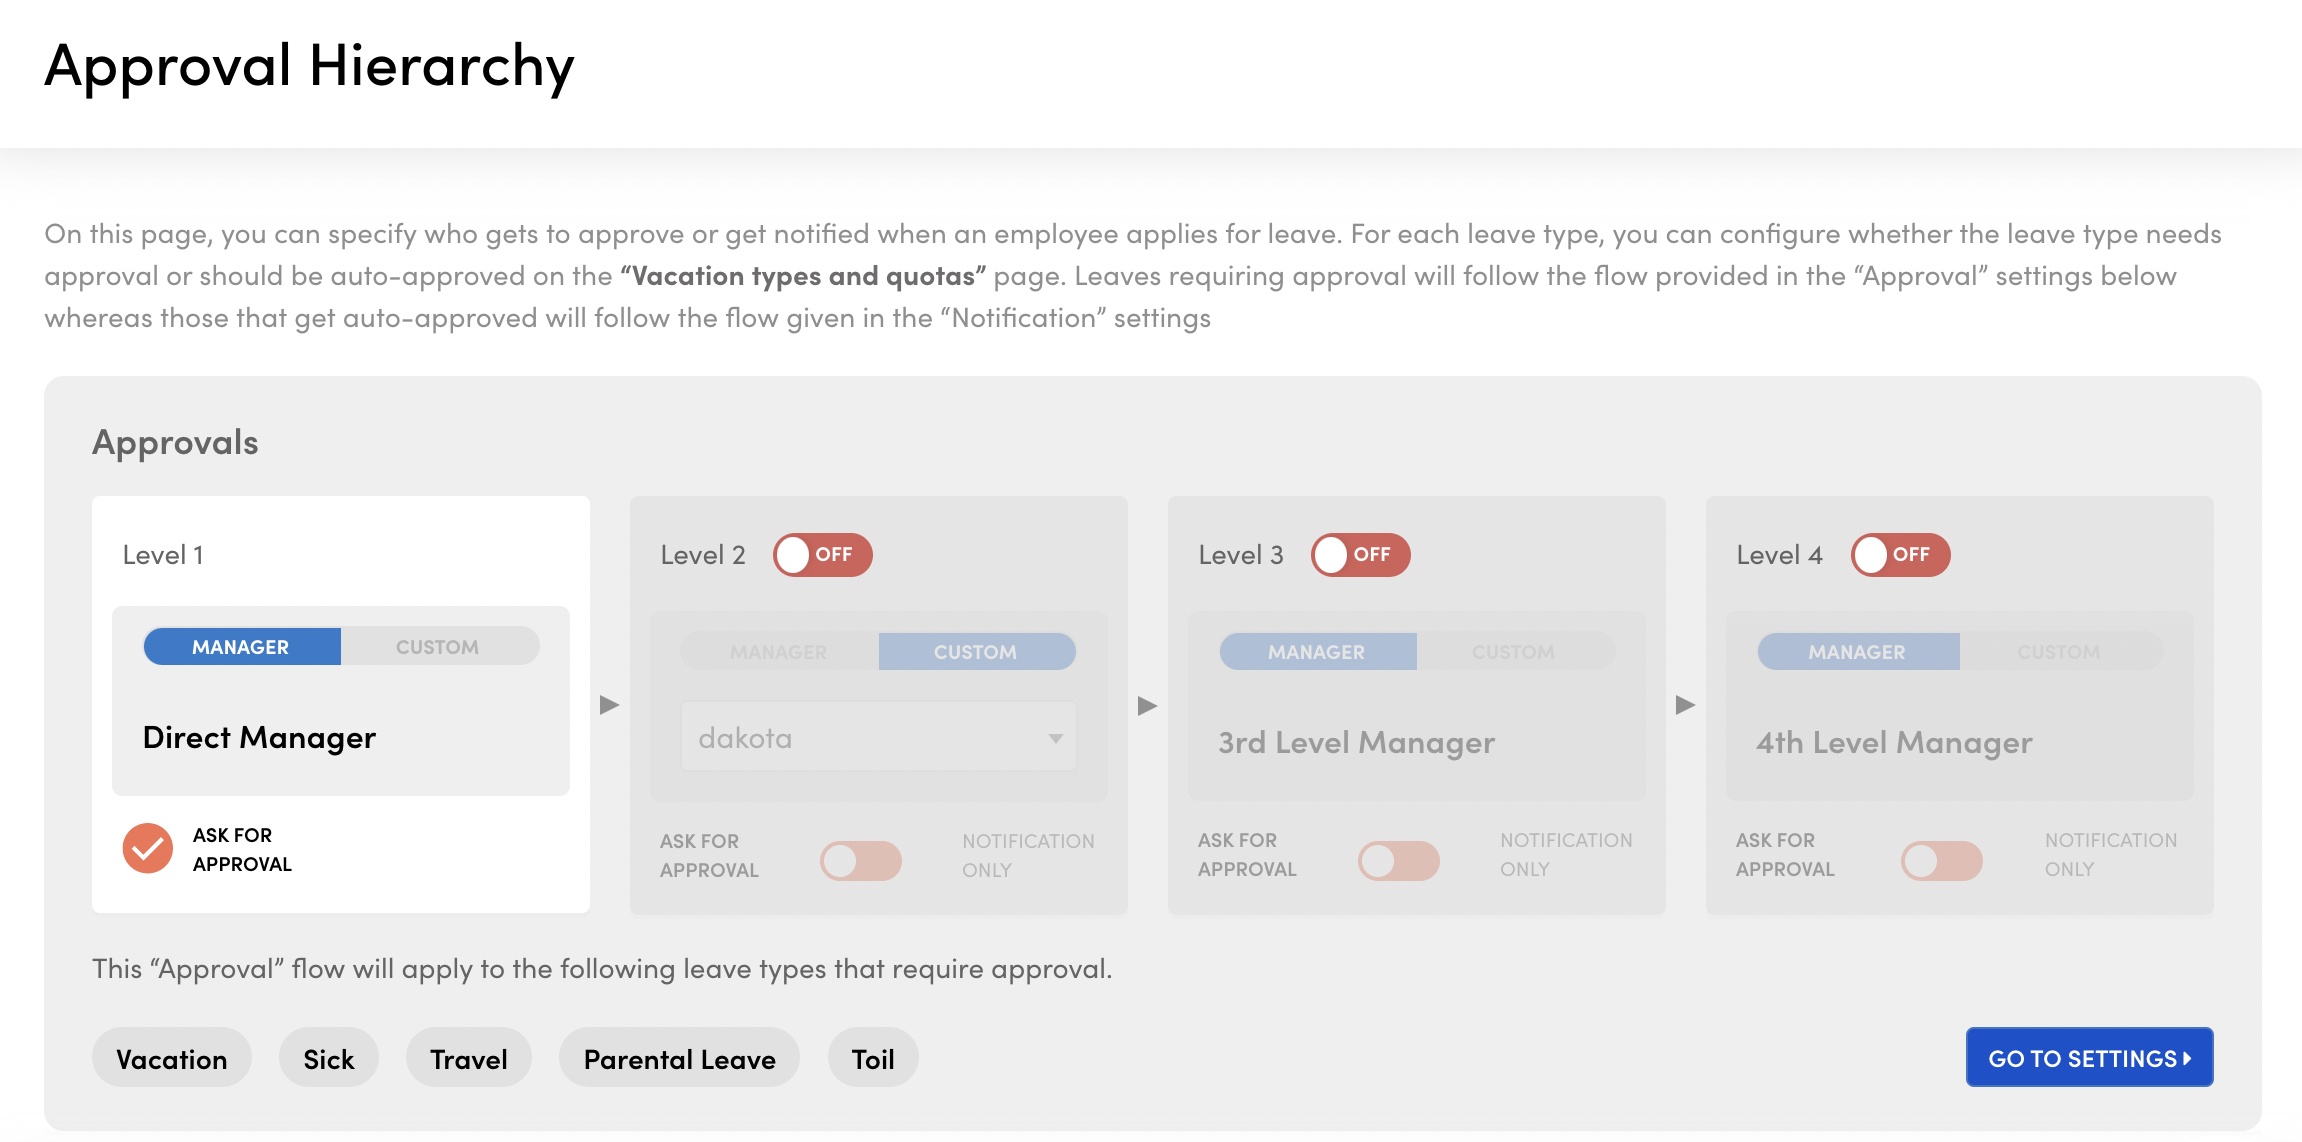Screen dimensions: 2302x1142
Task: Click the orange Ask For Approval checkmark icon
Action: coord(147,849)
